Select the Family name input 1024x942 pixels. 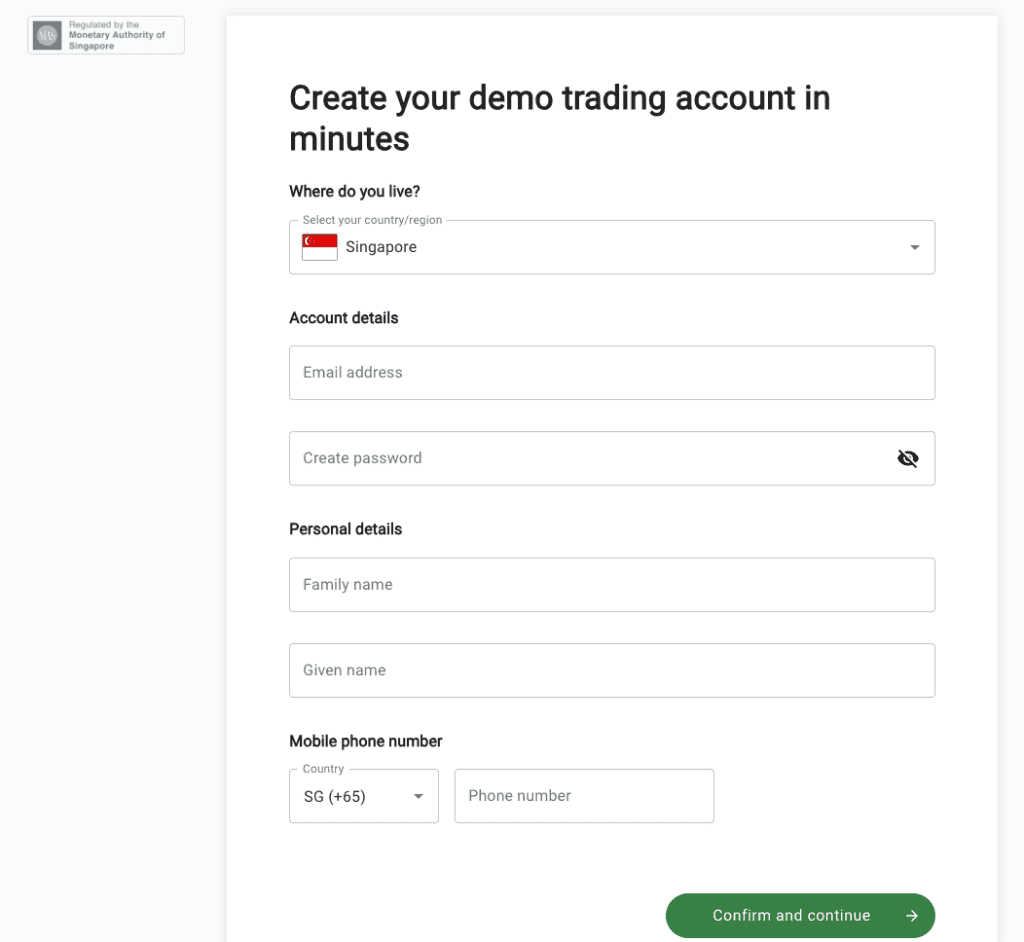pos(612,585)
